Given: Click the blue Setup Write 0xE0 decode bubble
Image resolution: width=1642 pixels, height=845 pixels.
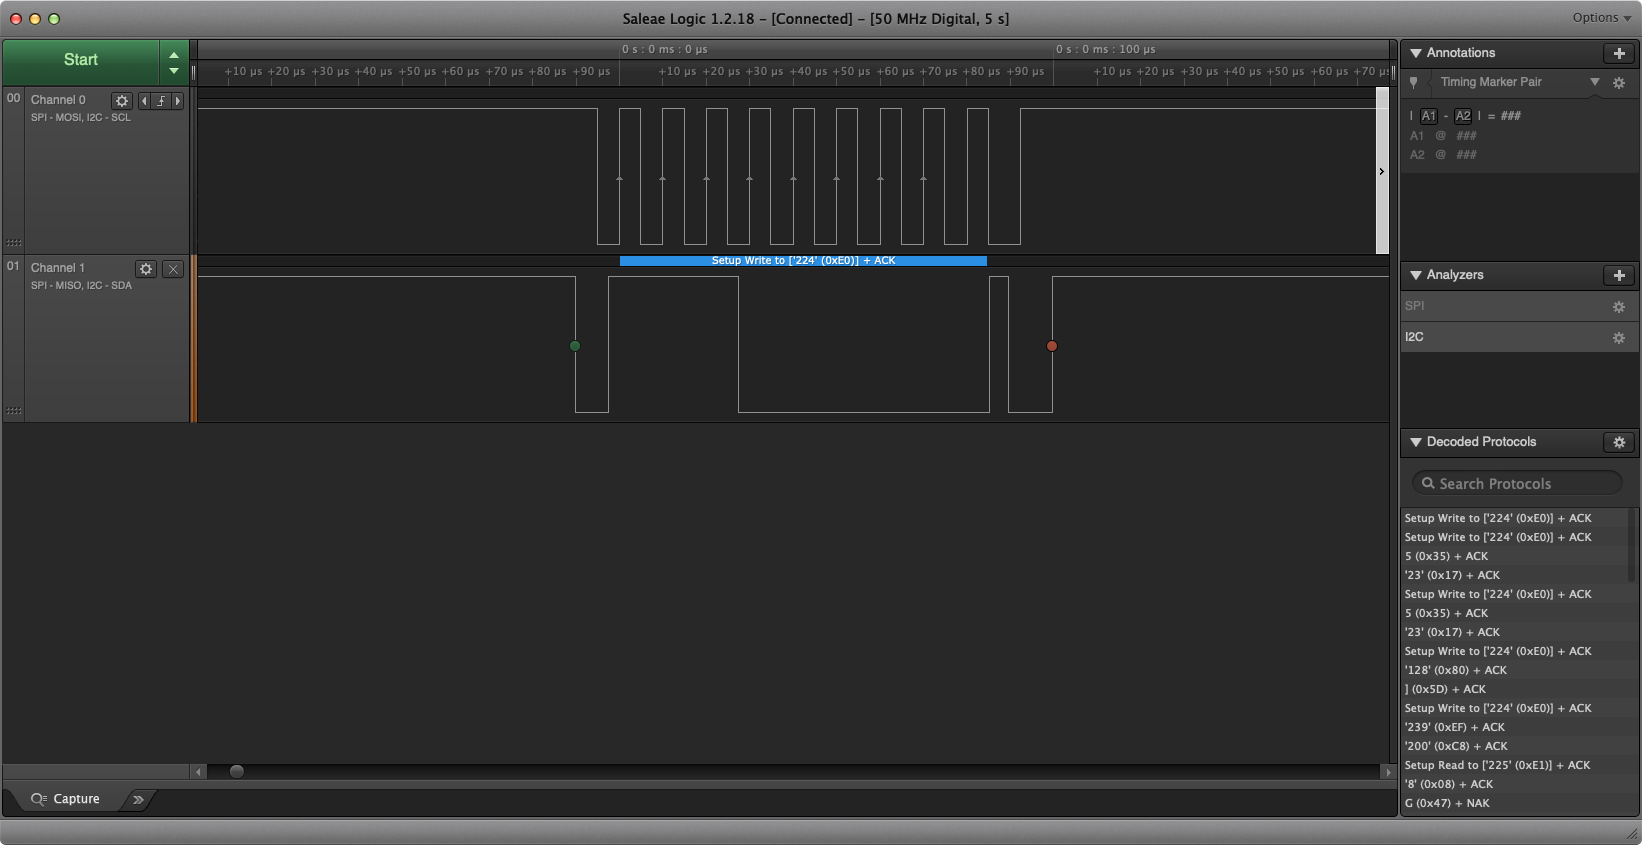Looking at the screenshot, I should (803, 261).
